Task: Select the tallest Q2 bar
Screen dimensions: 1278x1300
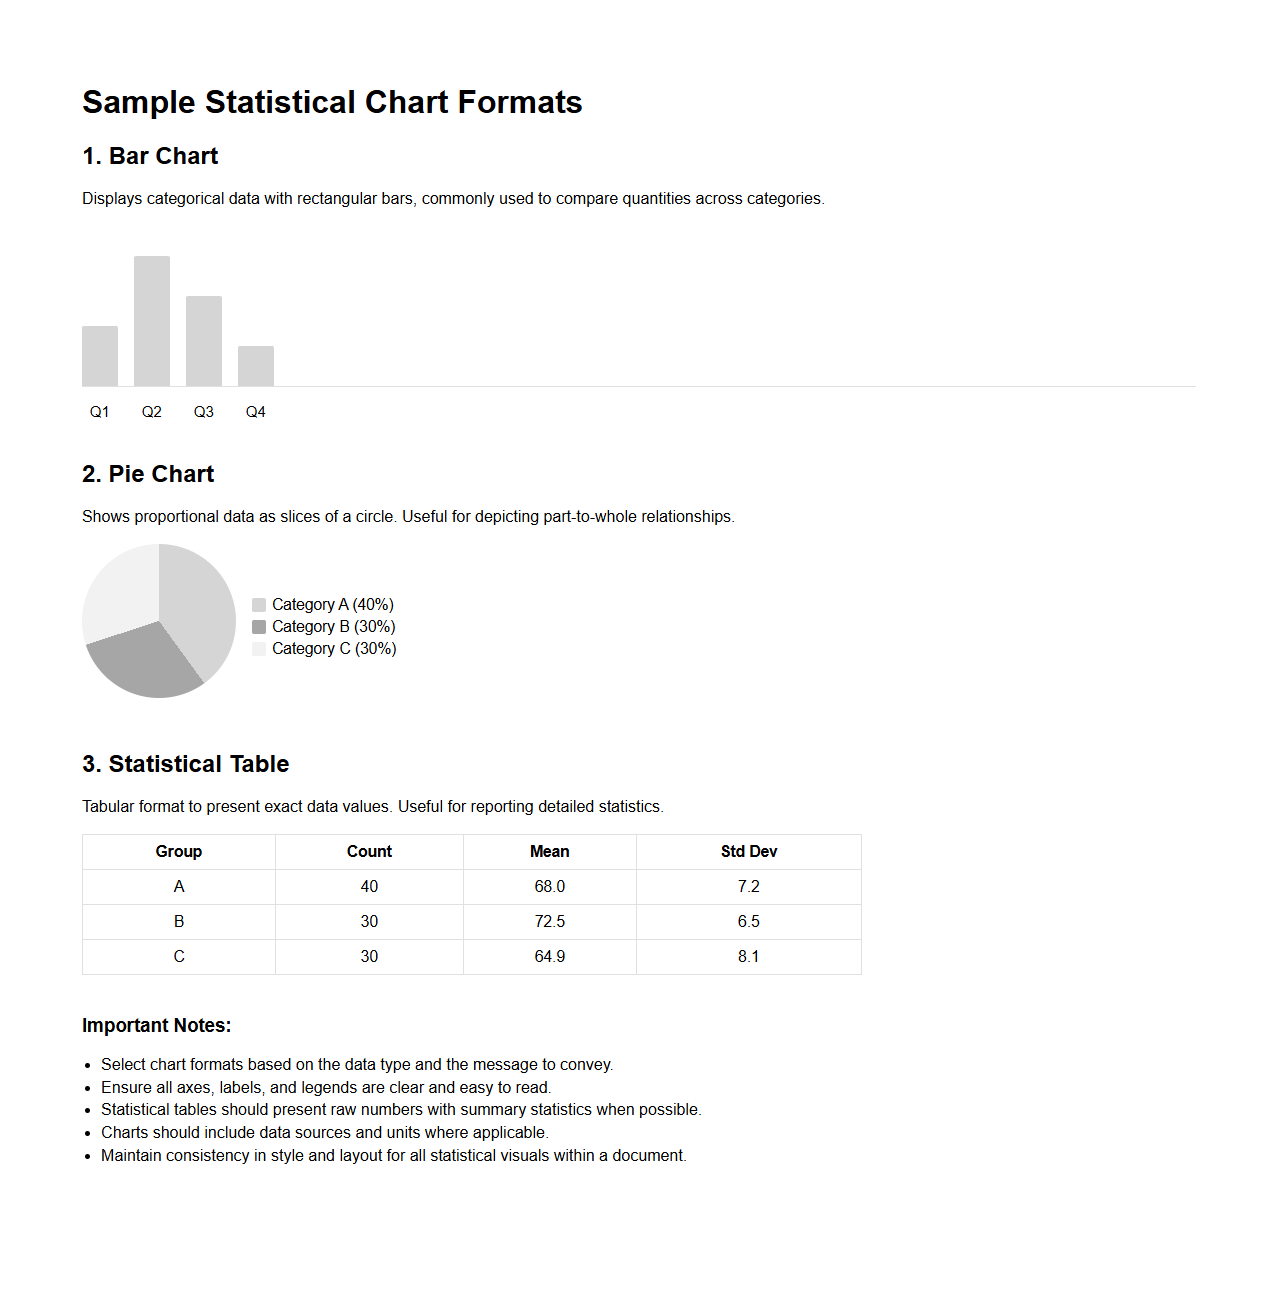Action: pos(152,321)
